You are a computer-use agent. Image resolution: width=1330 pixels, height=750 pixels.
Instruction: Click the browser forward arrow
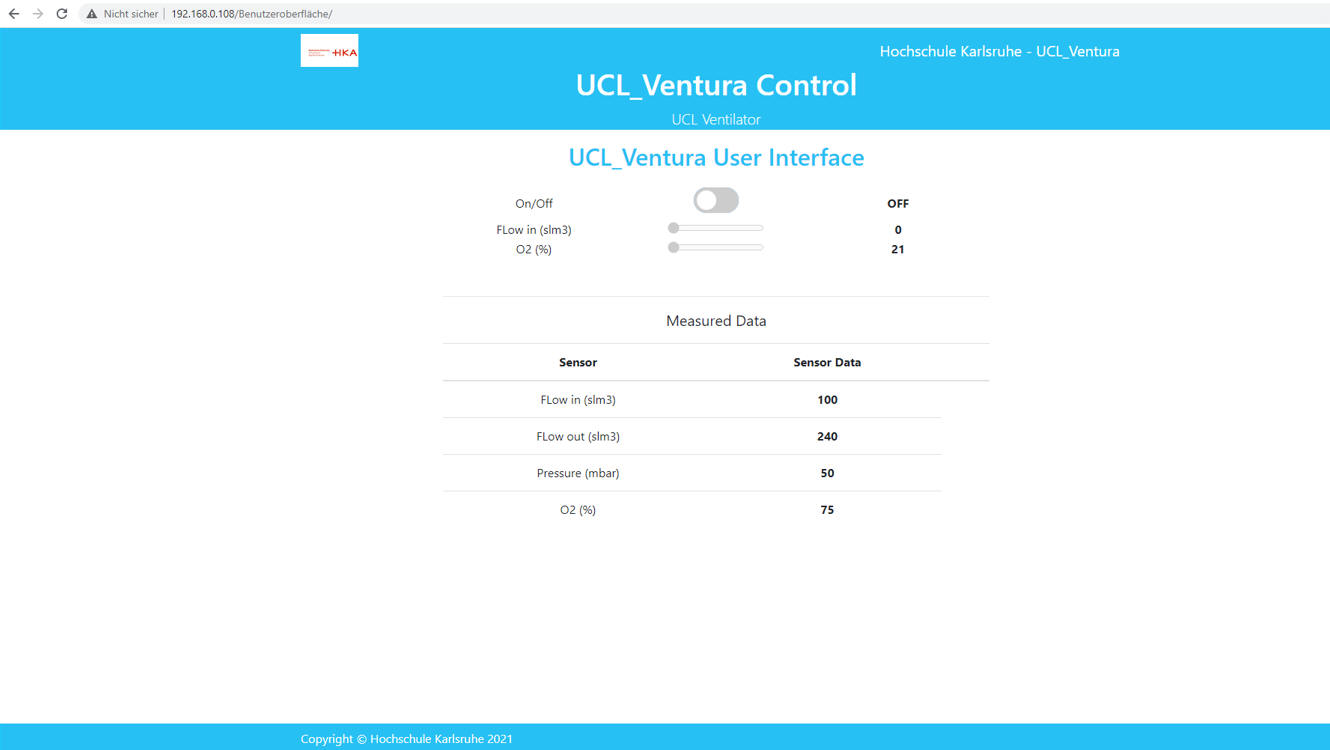click(38, 14)
